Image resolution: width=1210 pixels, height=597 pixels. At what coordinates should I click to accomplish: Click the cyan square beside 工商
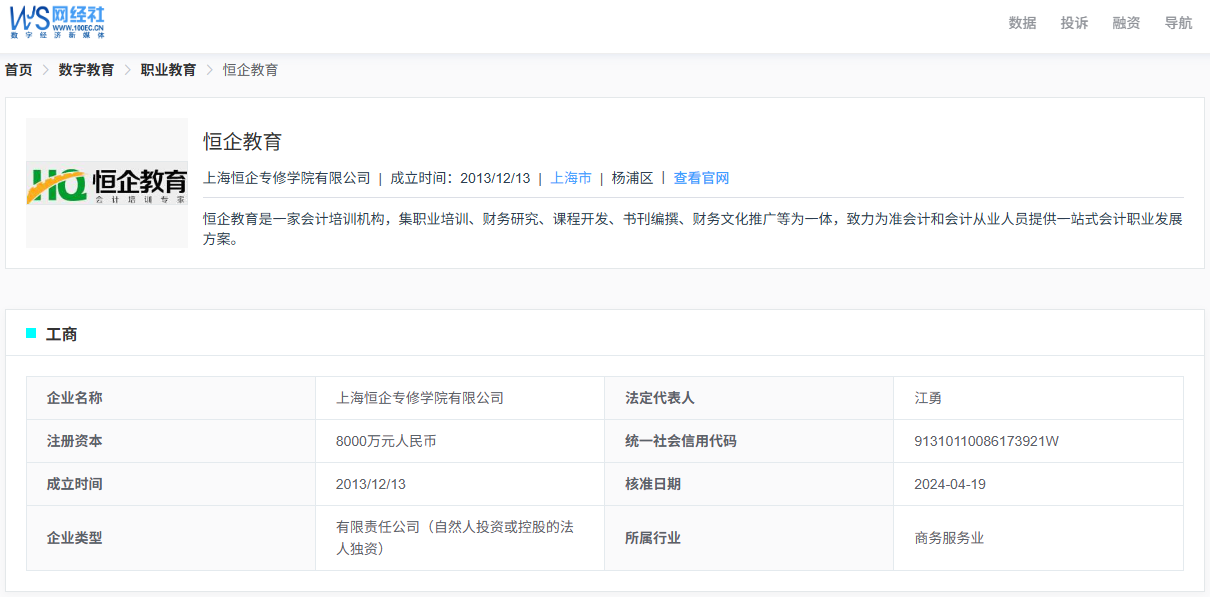click(31, 333)
